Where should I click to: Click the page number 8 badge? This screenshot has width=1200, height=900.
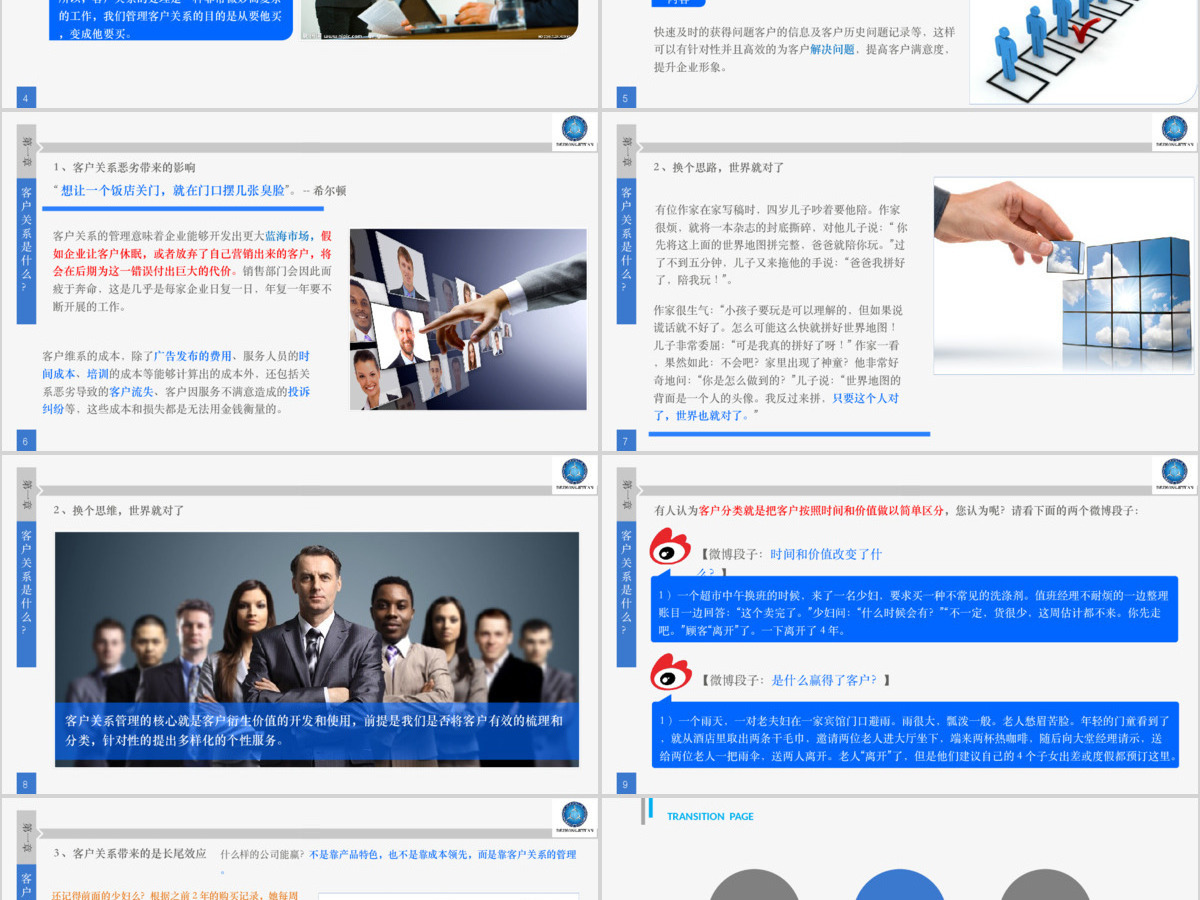26,784
